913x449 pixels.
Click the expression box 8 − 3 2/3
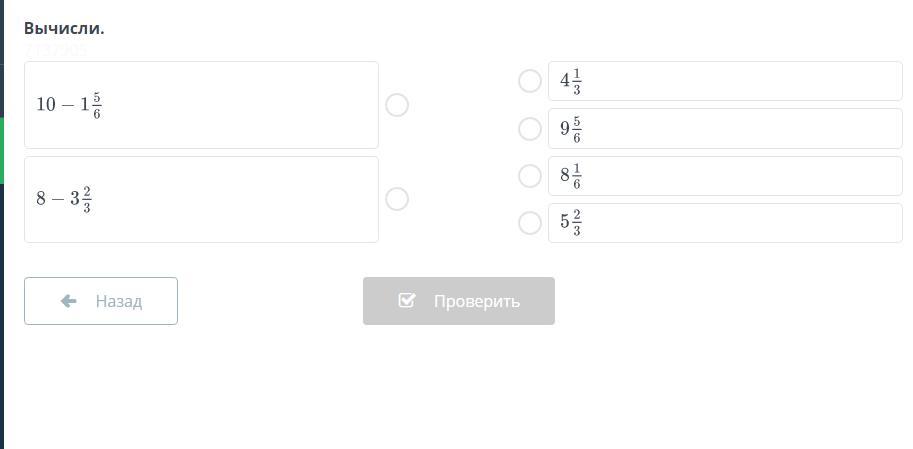tap(201, 199)
